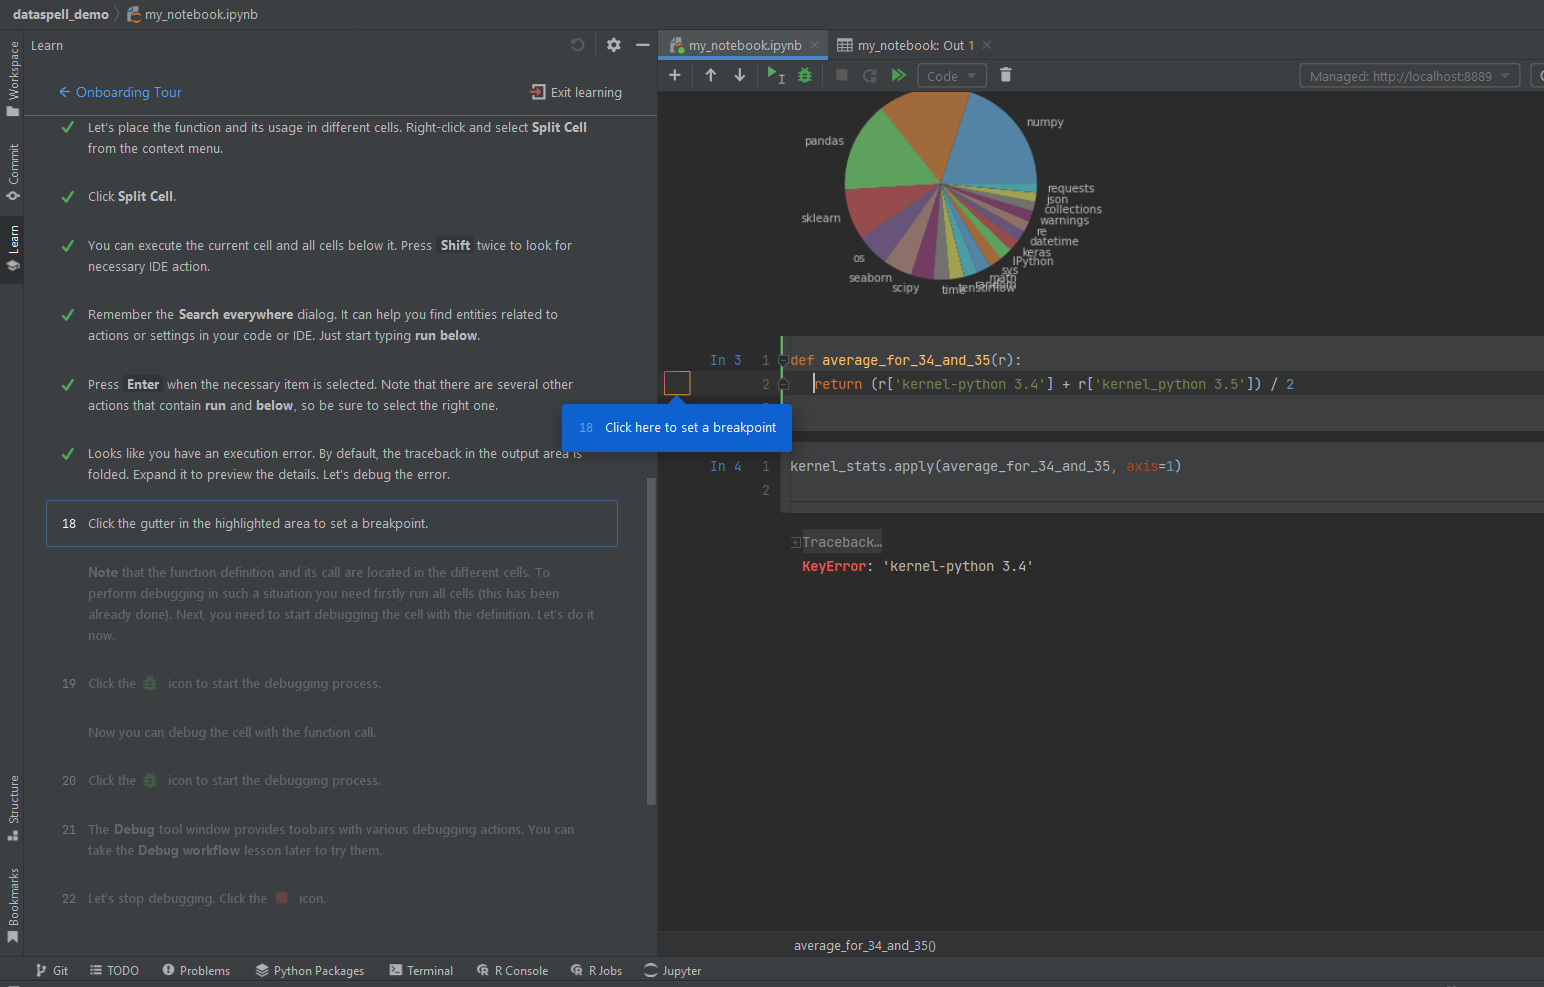This screenshot has height=987, width=1544.
Task: Open the Jupyter tool window
Action: point(672,970)
